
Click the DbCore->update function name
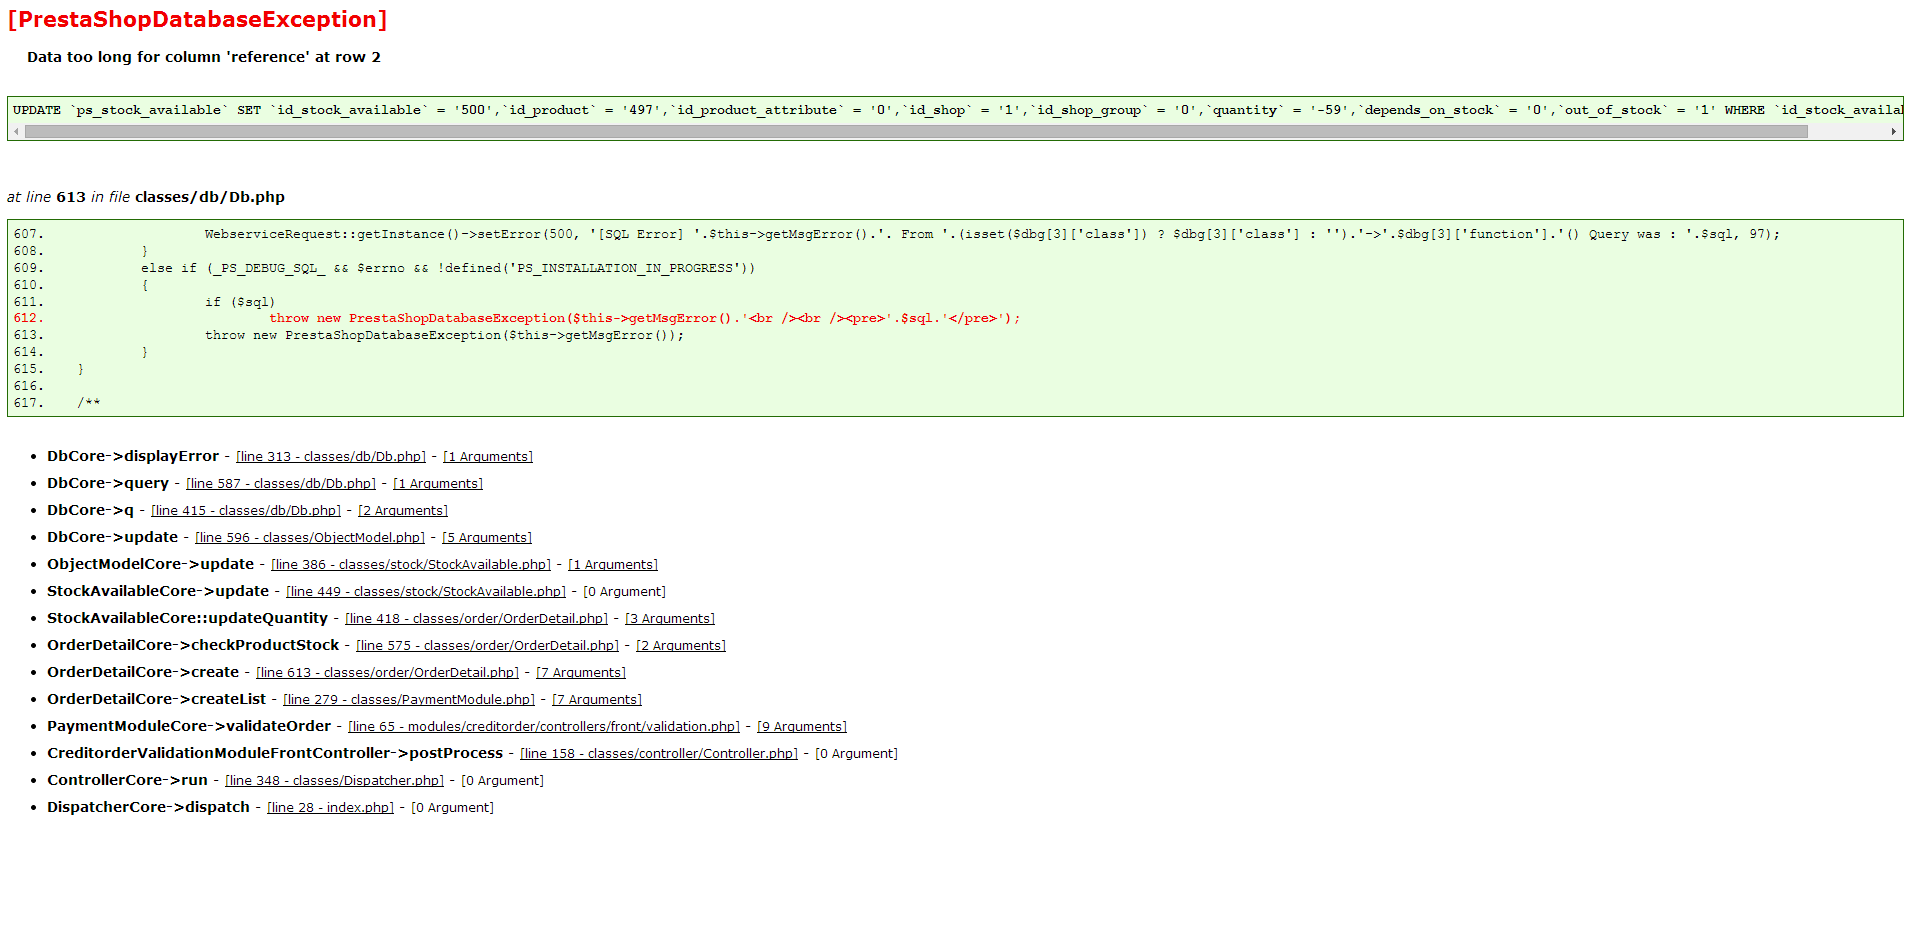pos(112,537)
